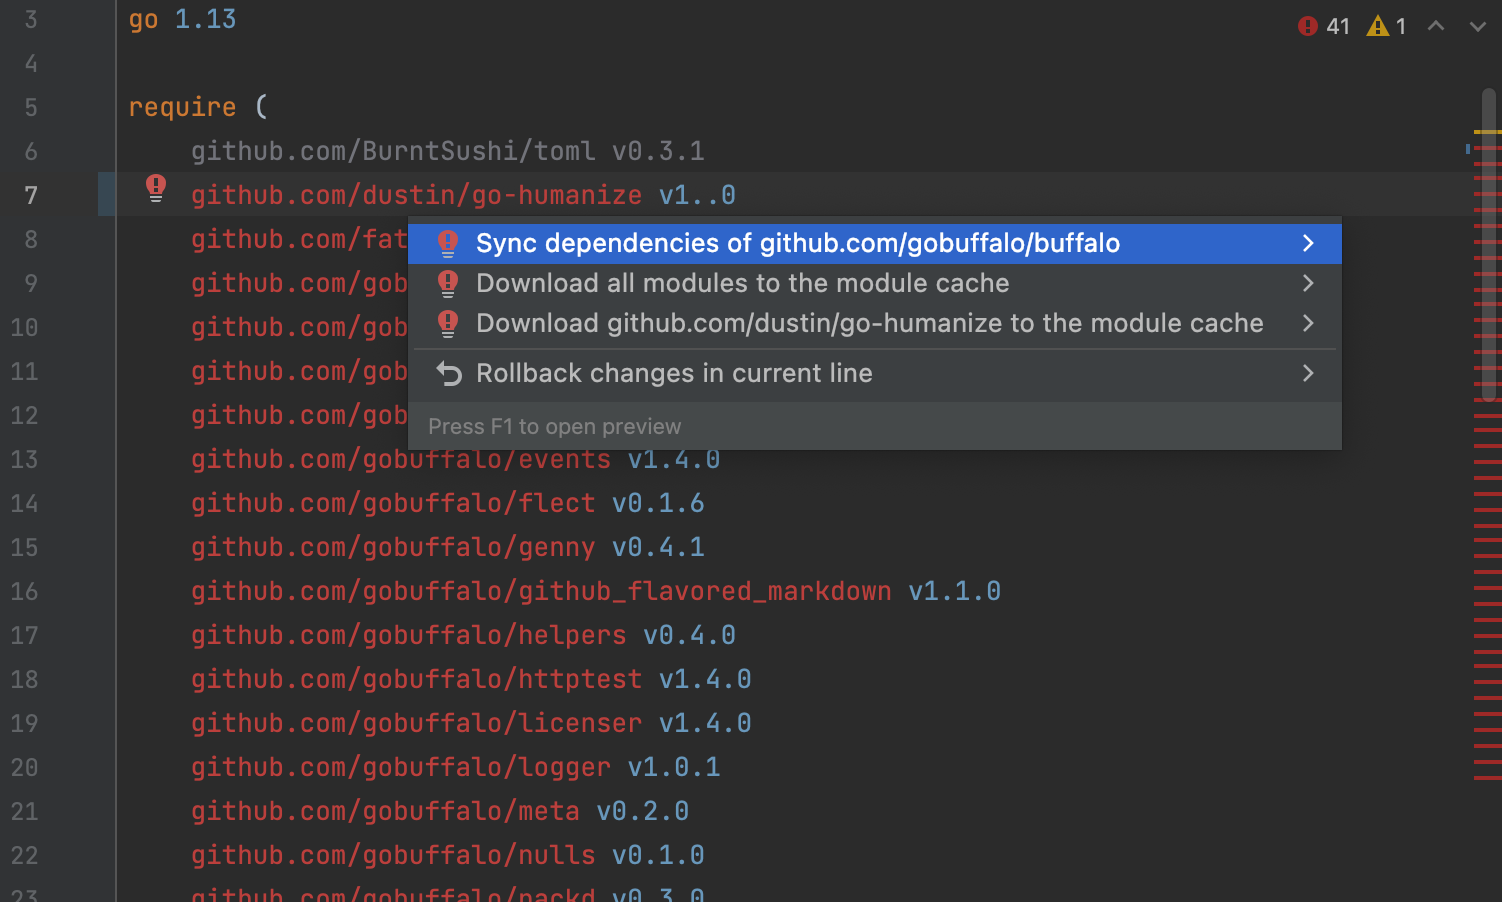Click line number 13 in the gutter
The image size is (1502, 902).
tap(25, 459)
